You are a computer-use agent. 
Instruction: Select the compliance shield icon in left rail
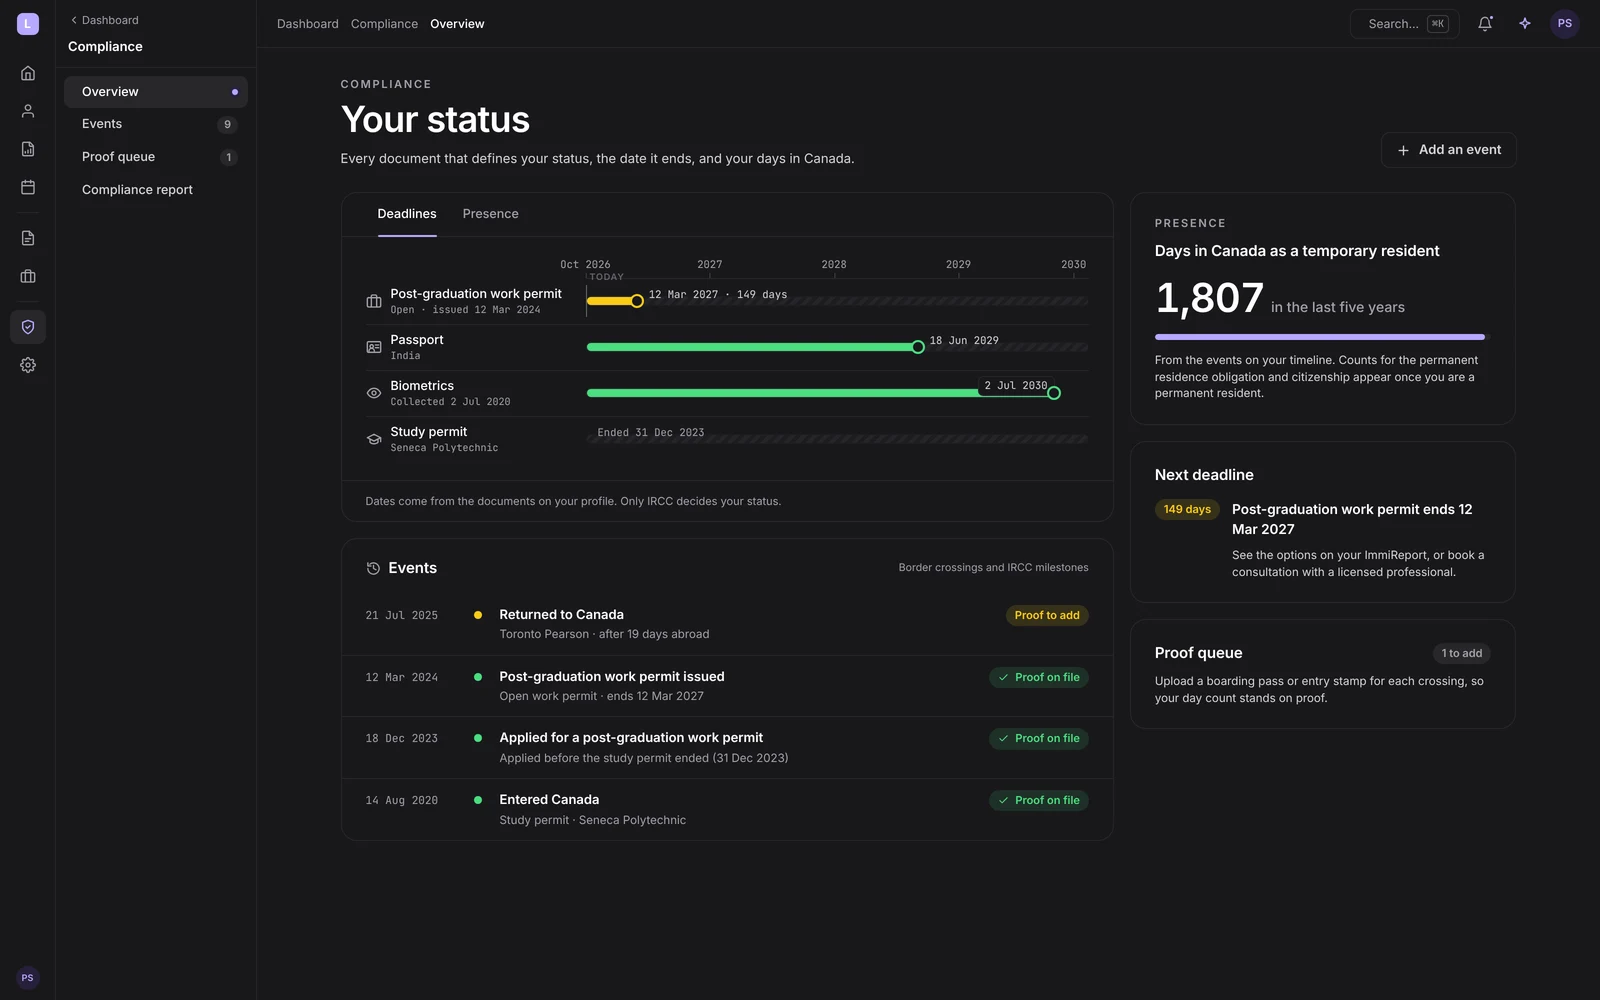[x=28, y=327]
